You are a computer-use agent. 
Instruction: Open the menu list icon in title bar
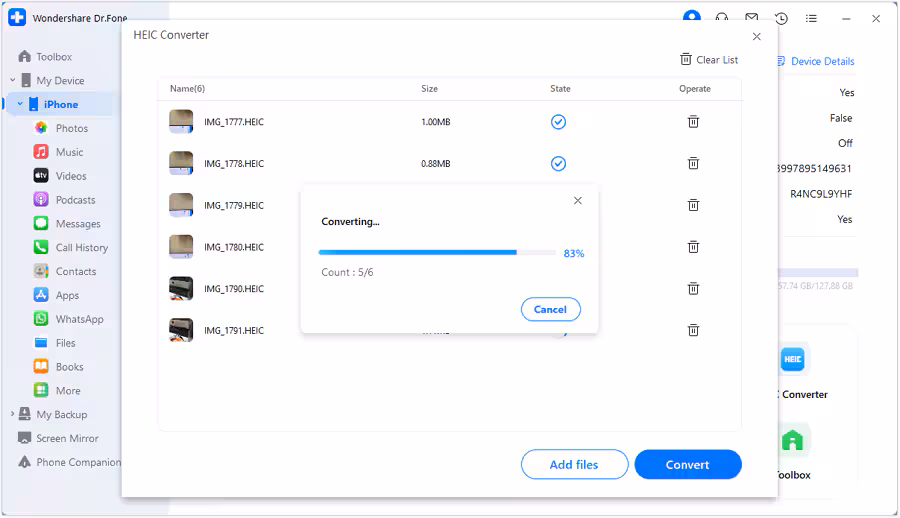click(811, 19)
